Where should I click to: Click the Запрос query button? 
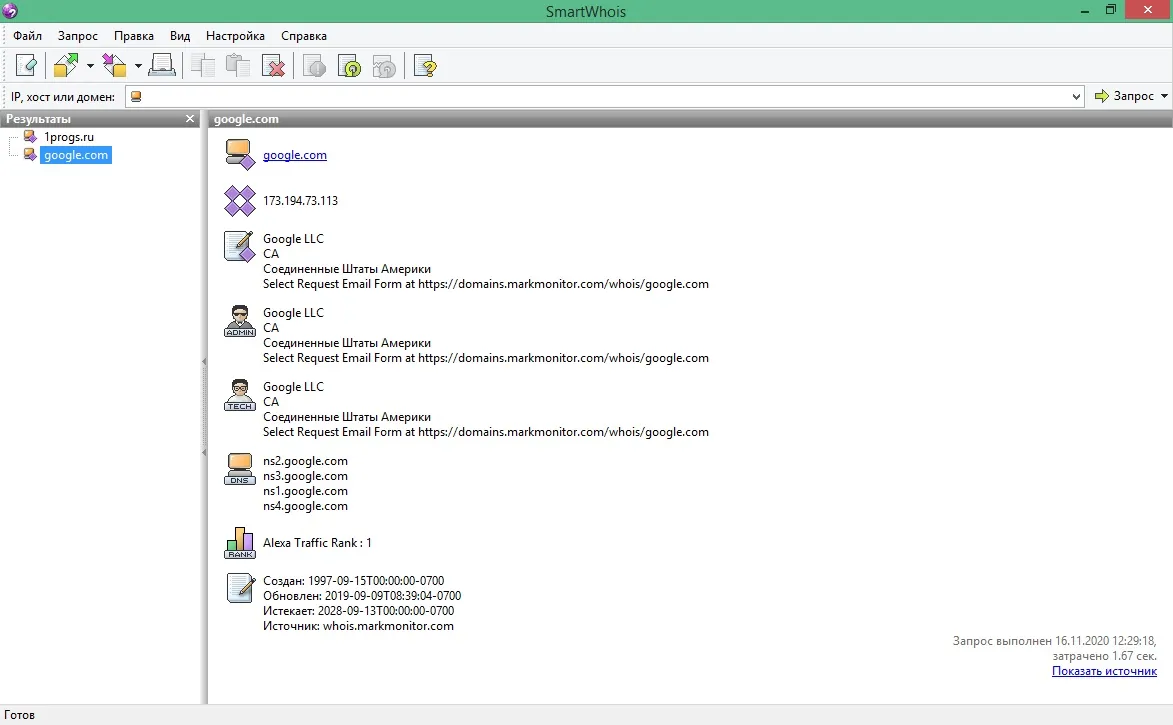click(1124, 96)
